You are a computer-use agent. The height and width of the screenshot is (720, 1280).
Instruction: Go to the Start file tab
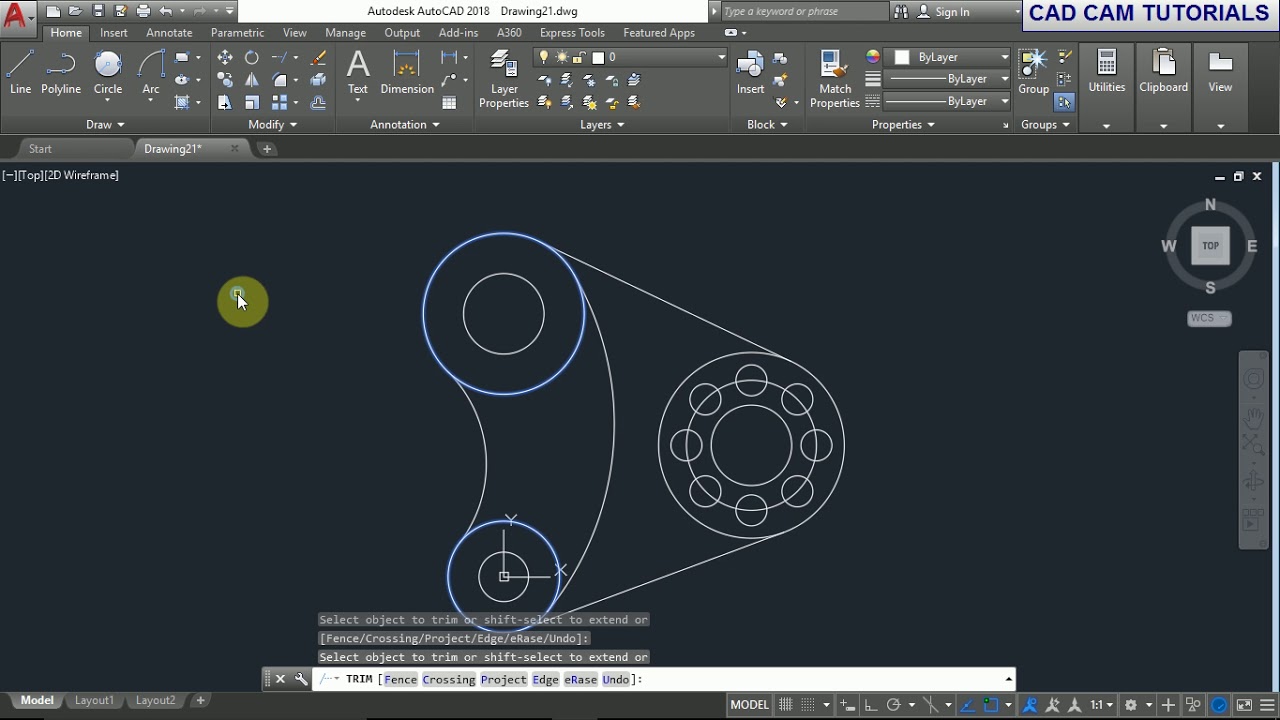tap(40, 149)
